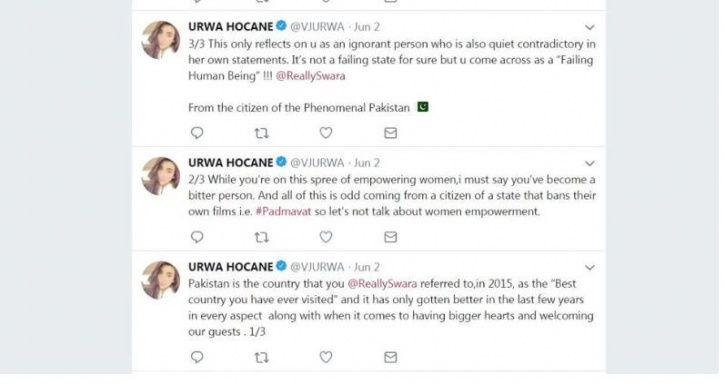
Task: Reply to the 2/3 tweet about Padmavat
Action: [197, 237]
